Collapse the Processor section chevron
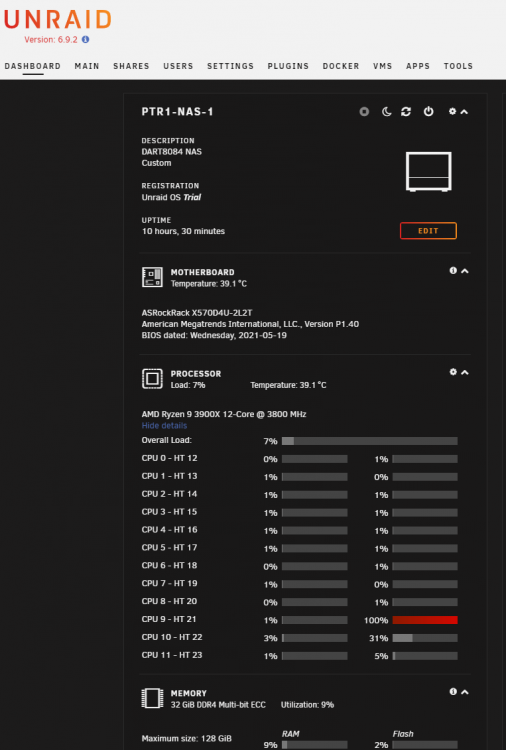Viewport: 506px width, 750px height. tap(464, 372)
